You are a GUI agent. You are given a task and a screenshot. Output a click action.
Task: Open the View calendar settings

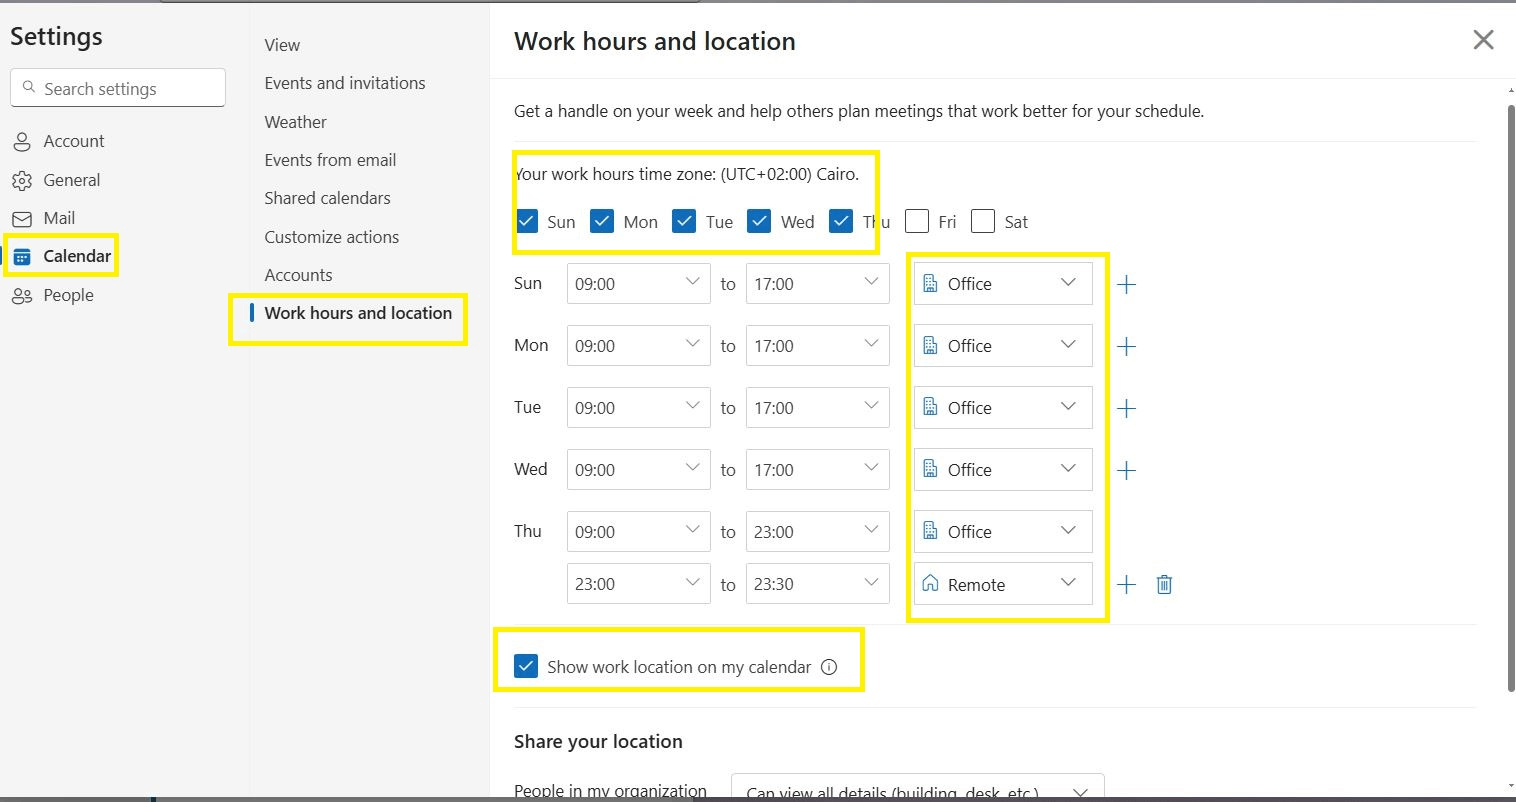coord(282,45)
